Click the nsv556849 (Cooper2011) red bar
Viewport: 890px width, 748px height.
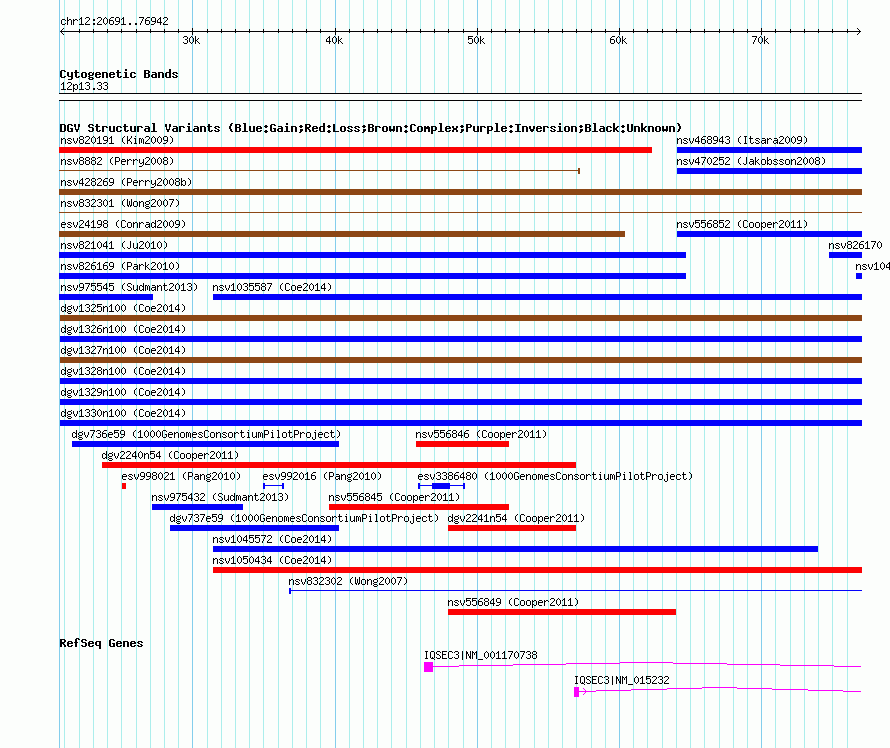(x=562, y=612)
